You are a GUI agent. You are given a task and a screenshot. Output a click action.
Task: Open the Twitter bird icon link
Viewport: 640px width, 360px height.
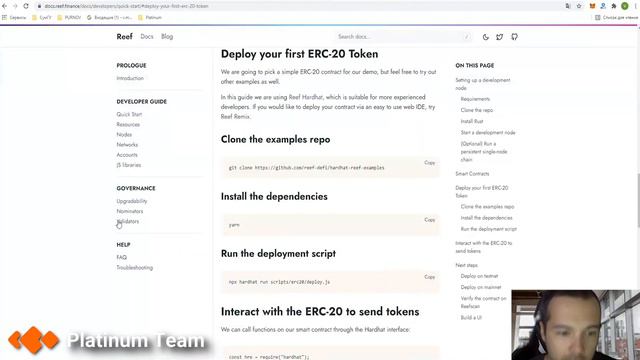coord(500,37)
